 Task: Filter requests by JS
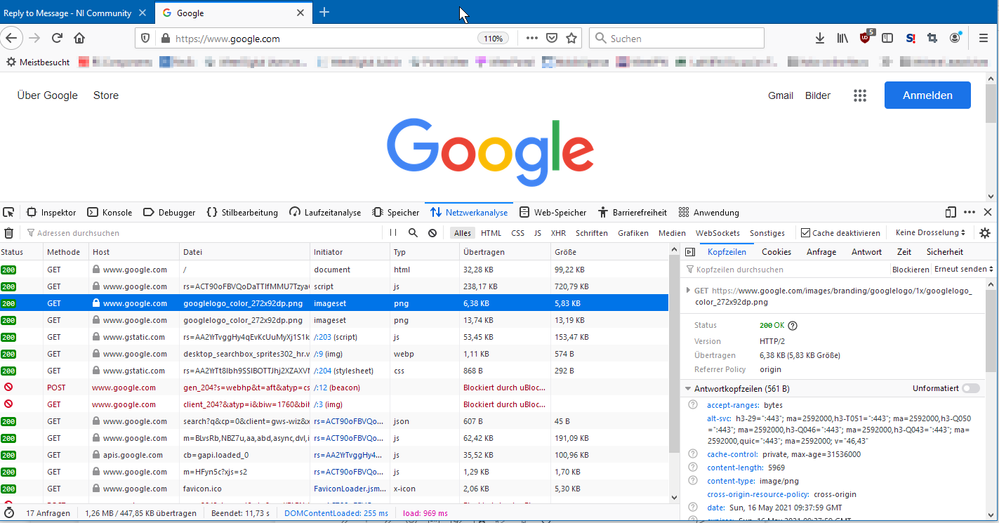(x=538, y=233)
